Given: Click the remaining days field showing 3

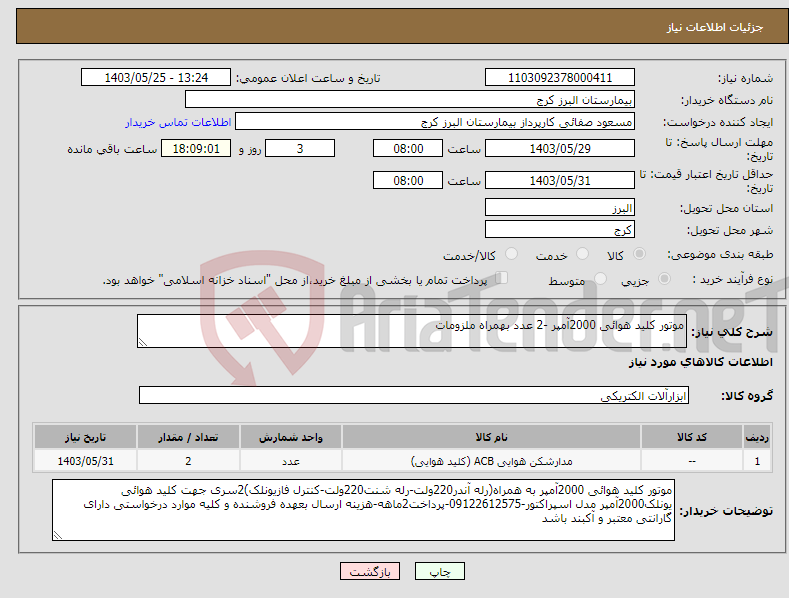Looking at the screenshot, I should click(x=300, y=148).
